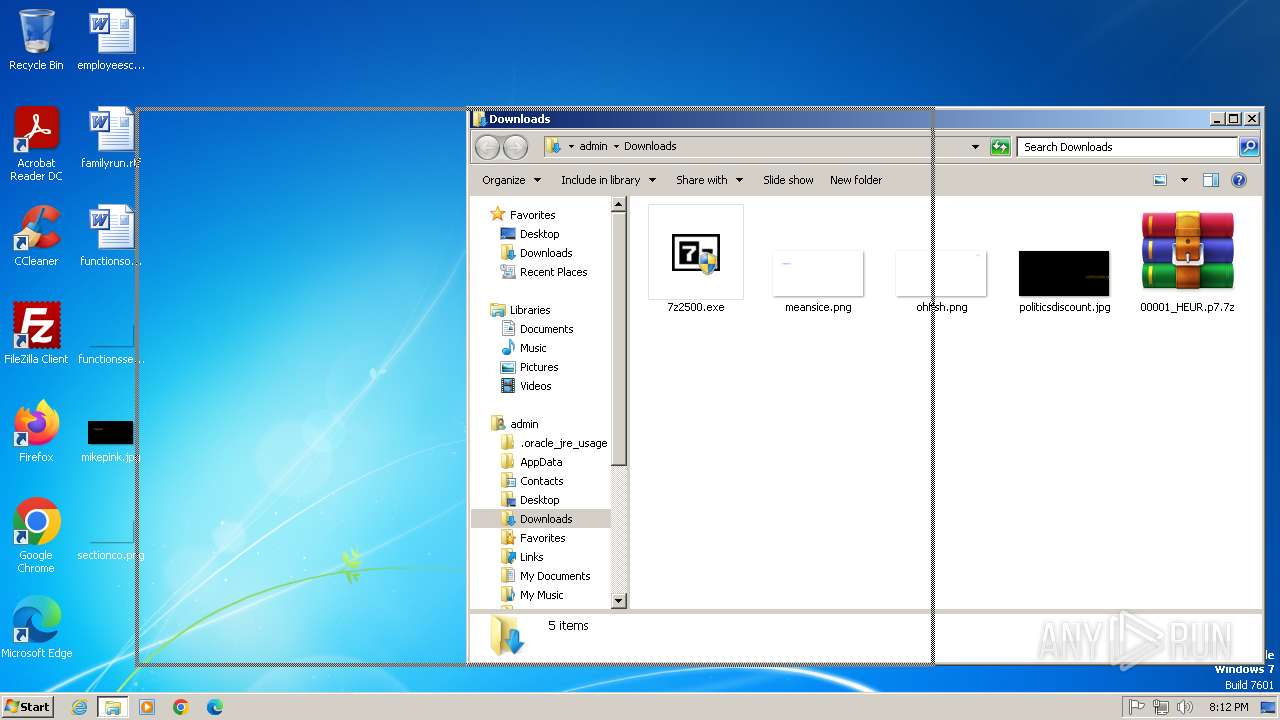
Task: Click the 8:12 PM system clock
Action: [1228, 707]
